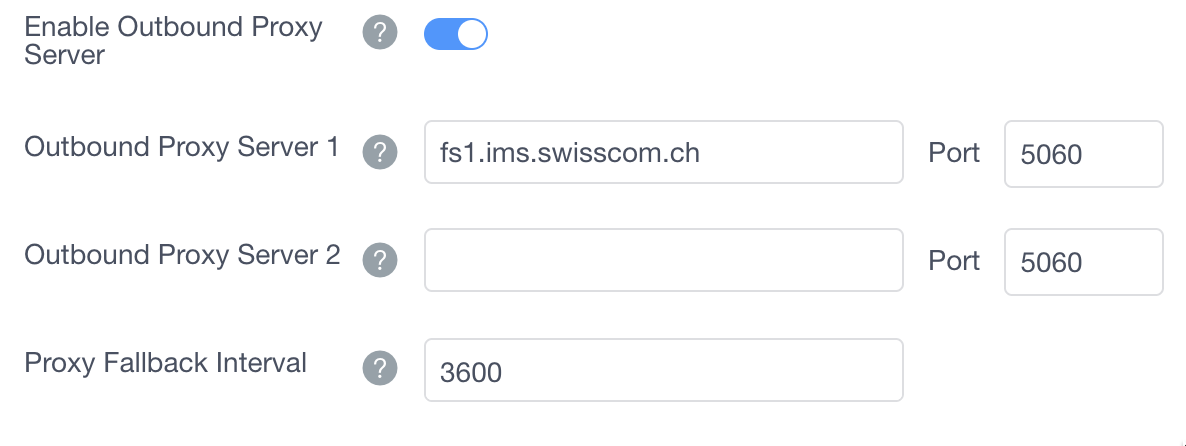Open help tooltip for Outbound Proxy Server 1
Image resolution: width=1186 pixels, height=446 pixels.
point(380,153)
